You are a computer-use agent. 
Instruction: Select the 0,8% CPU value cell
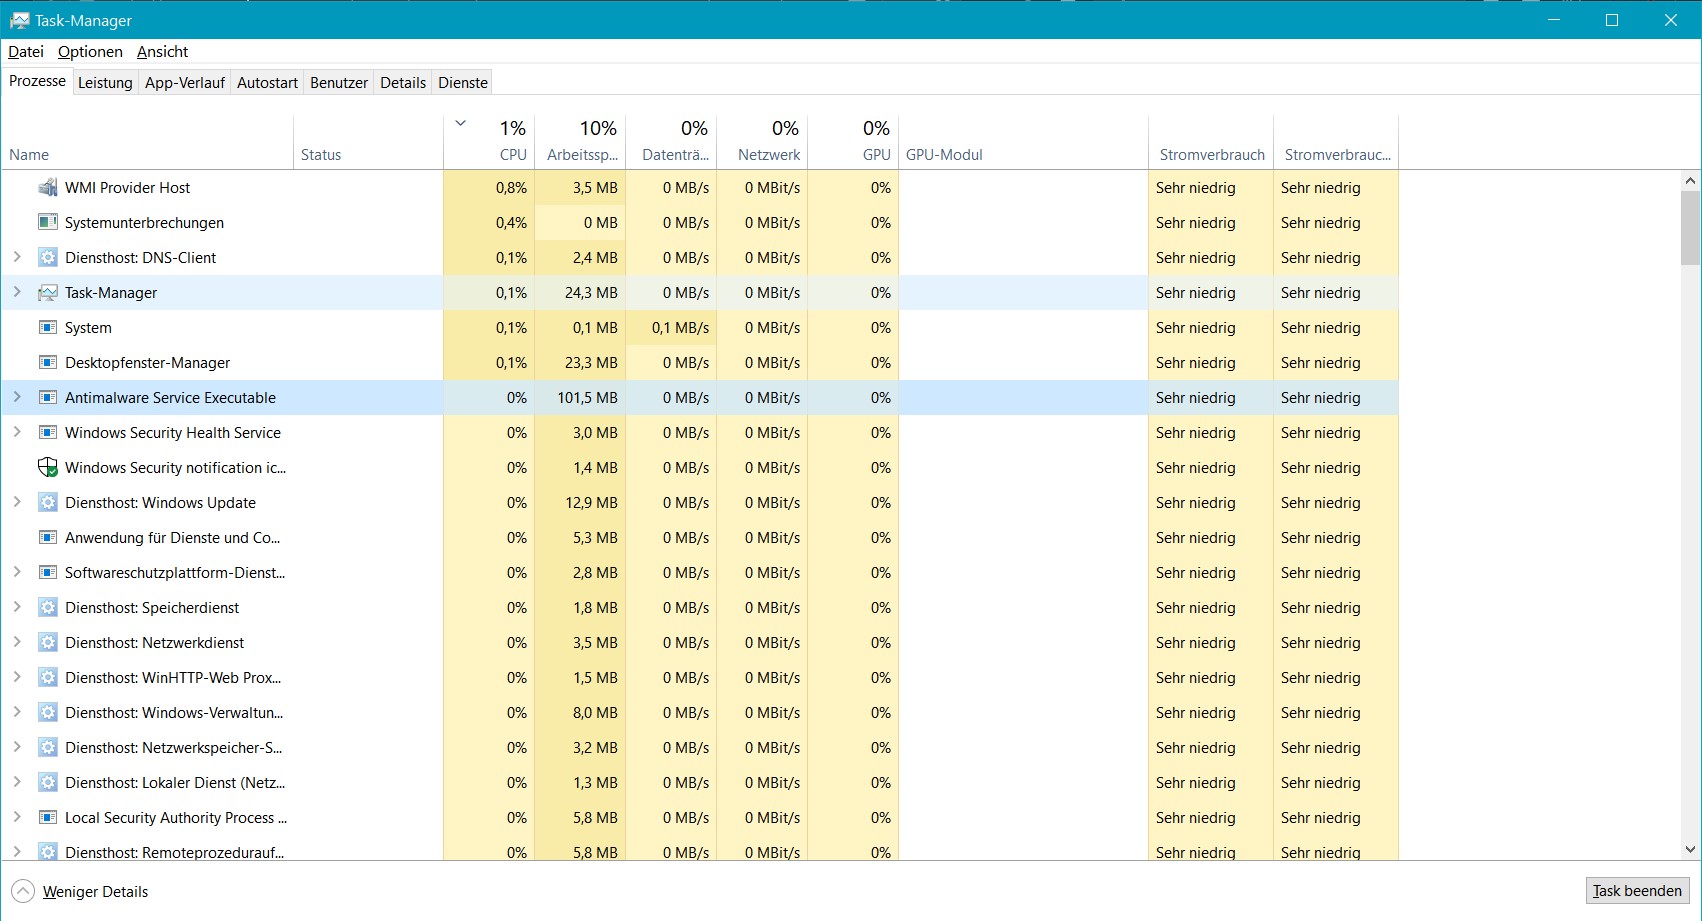[x=489, y=187]
